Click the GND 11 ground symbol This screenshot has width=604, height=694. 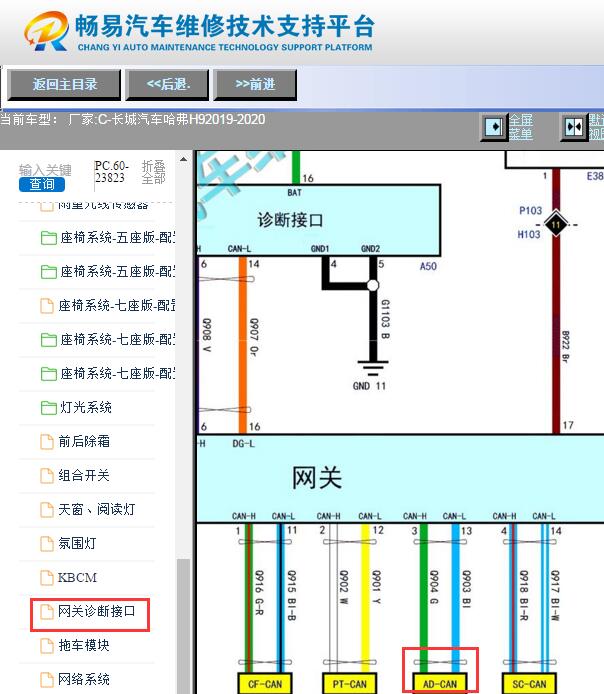tap(373, 367)
